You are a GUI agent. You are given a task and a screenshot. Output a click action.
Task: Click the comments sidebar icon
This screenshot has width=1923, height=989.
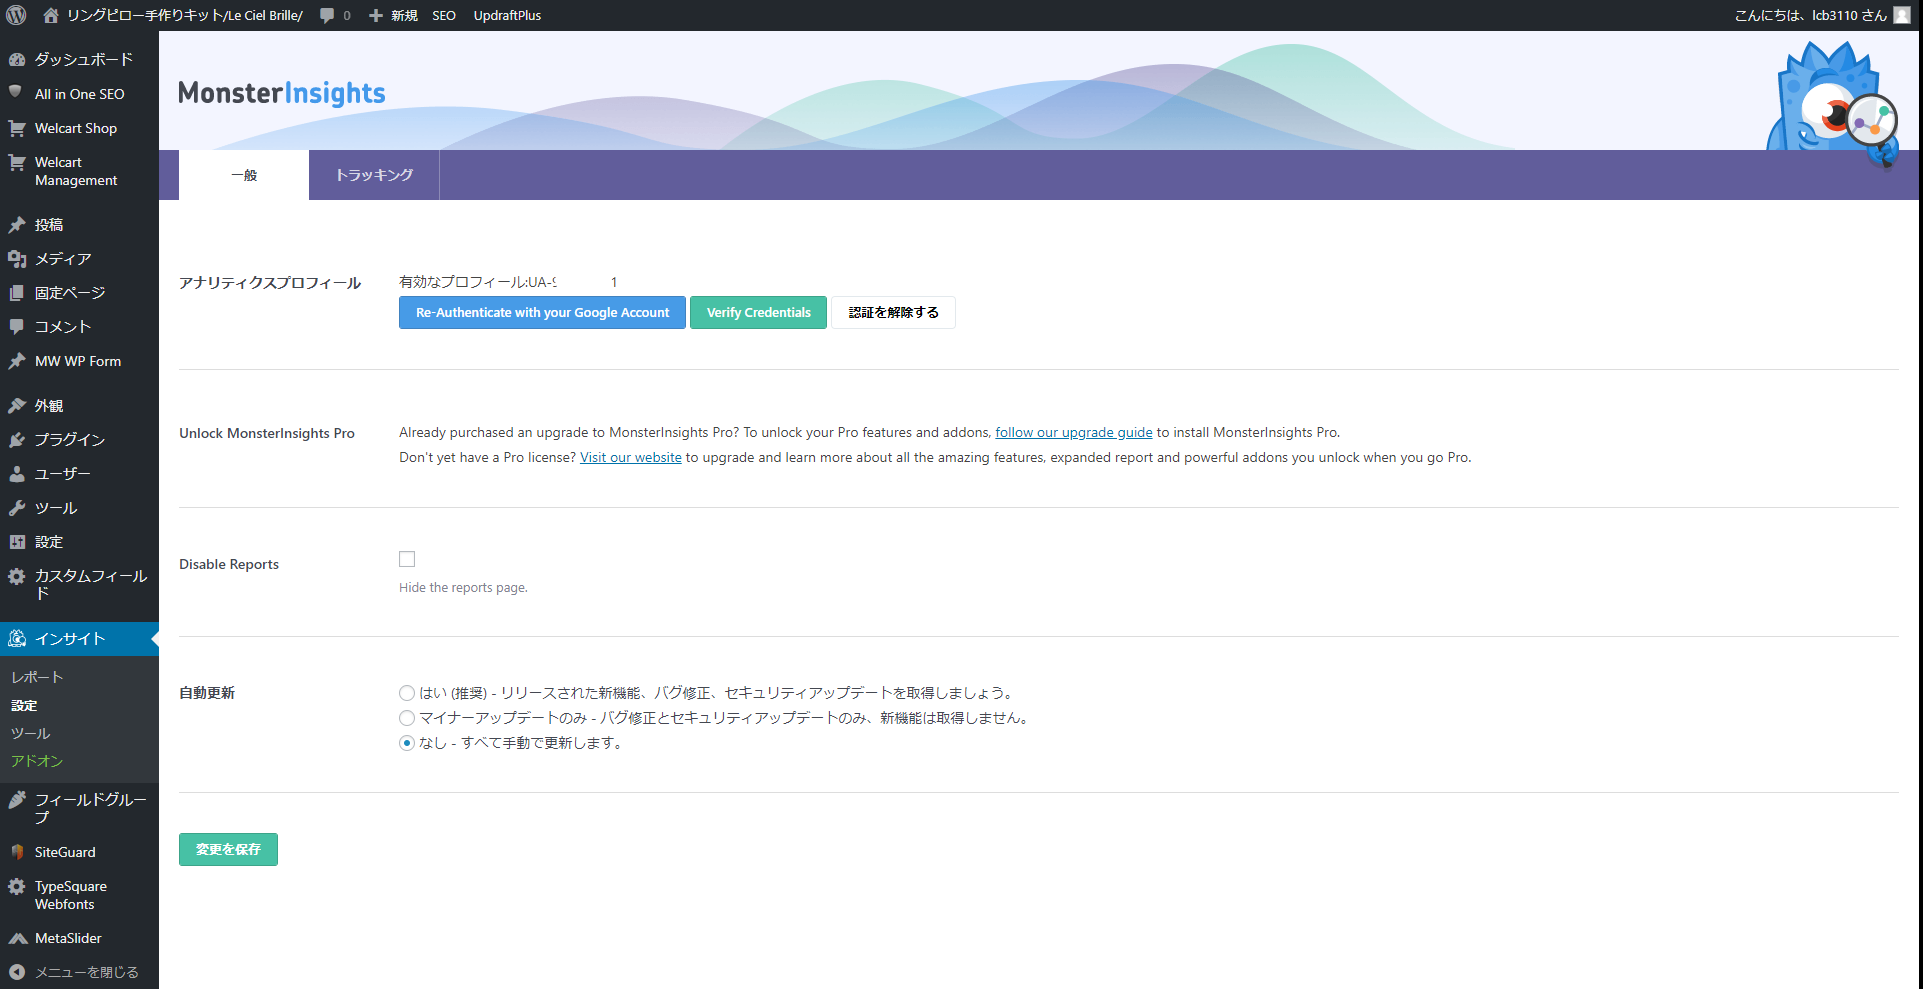[17, 327]
